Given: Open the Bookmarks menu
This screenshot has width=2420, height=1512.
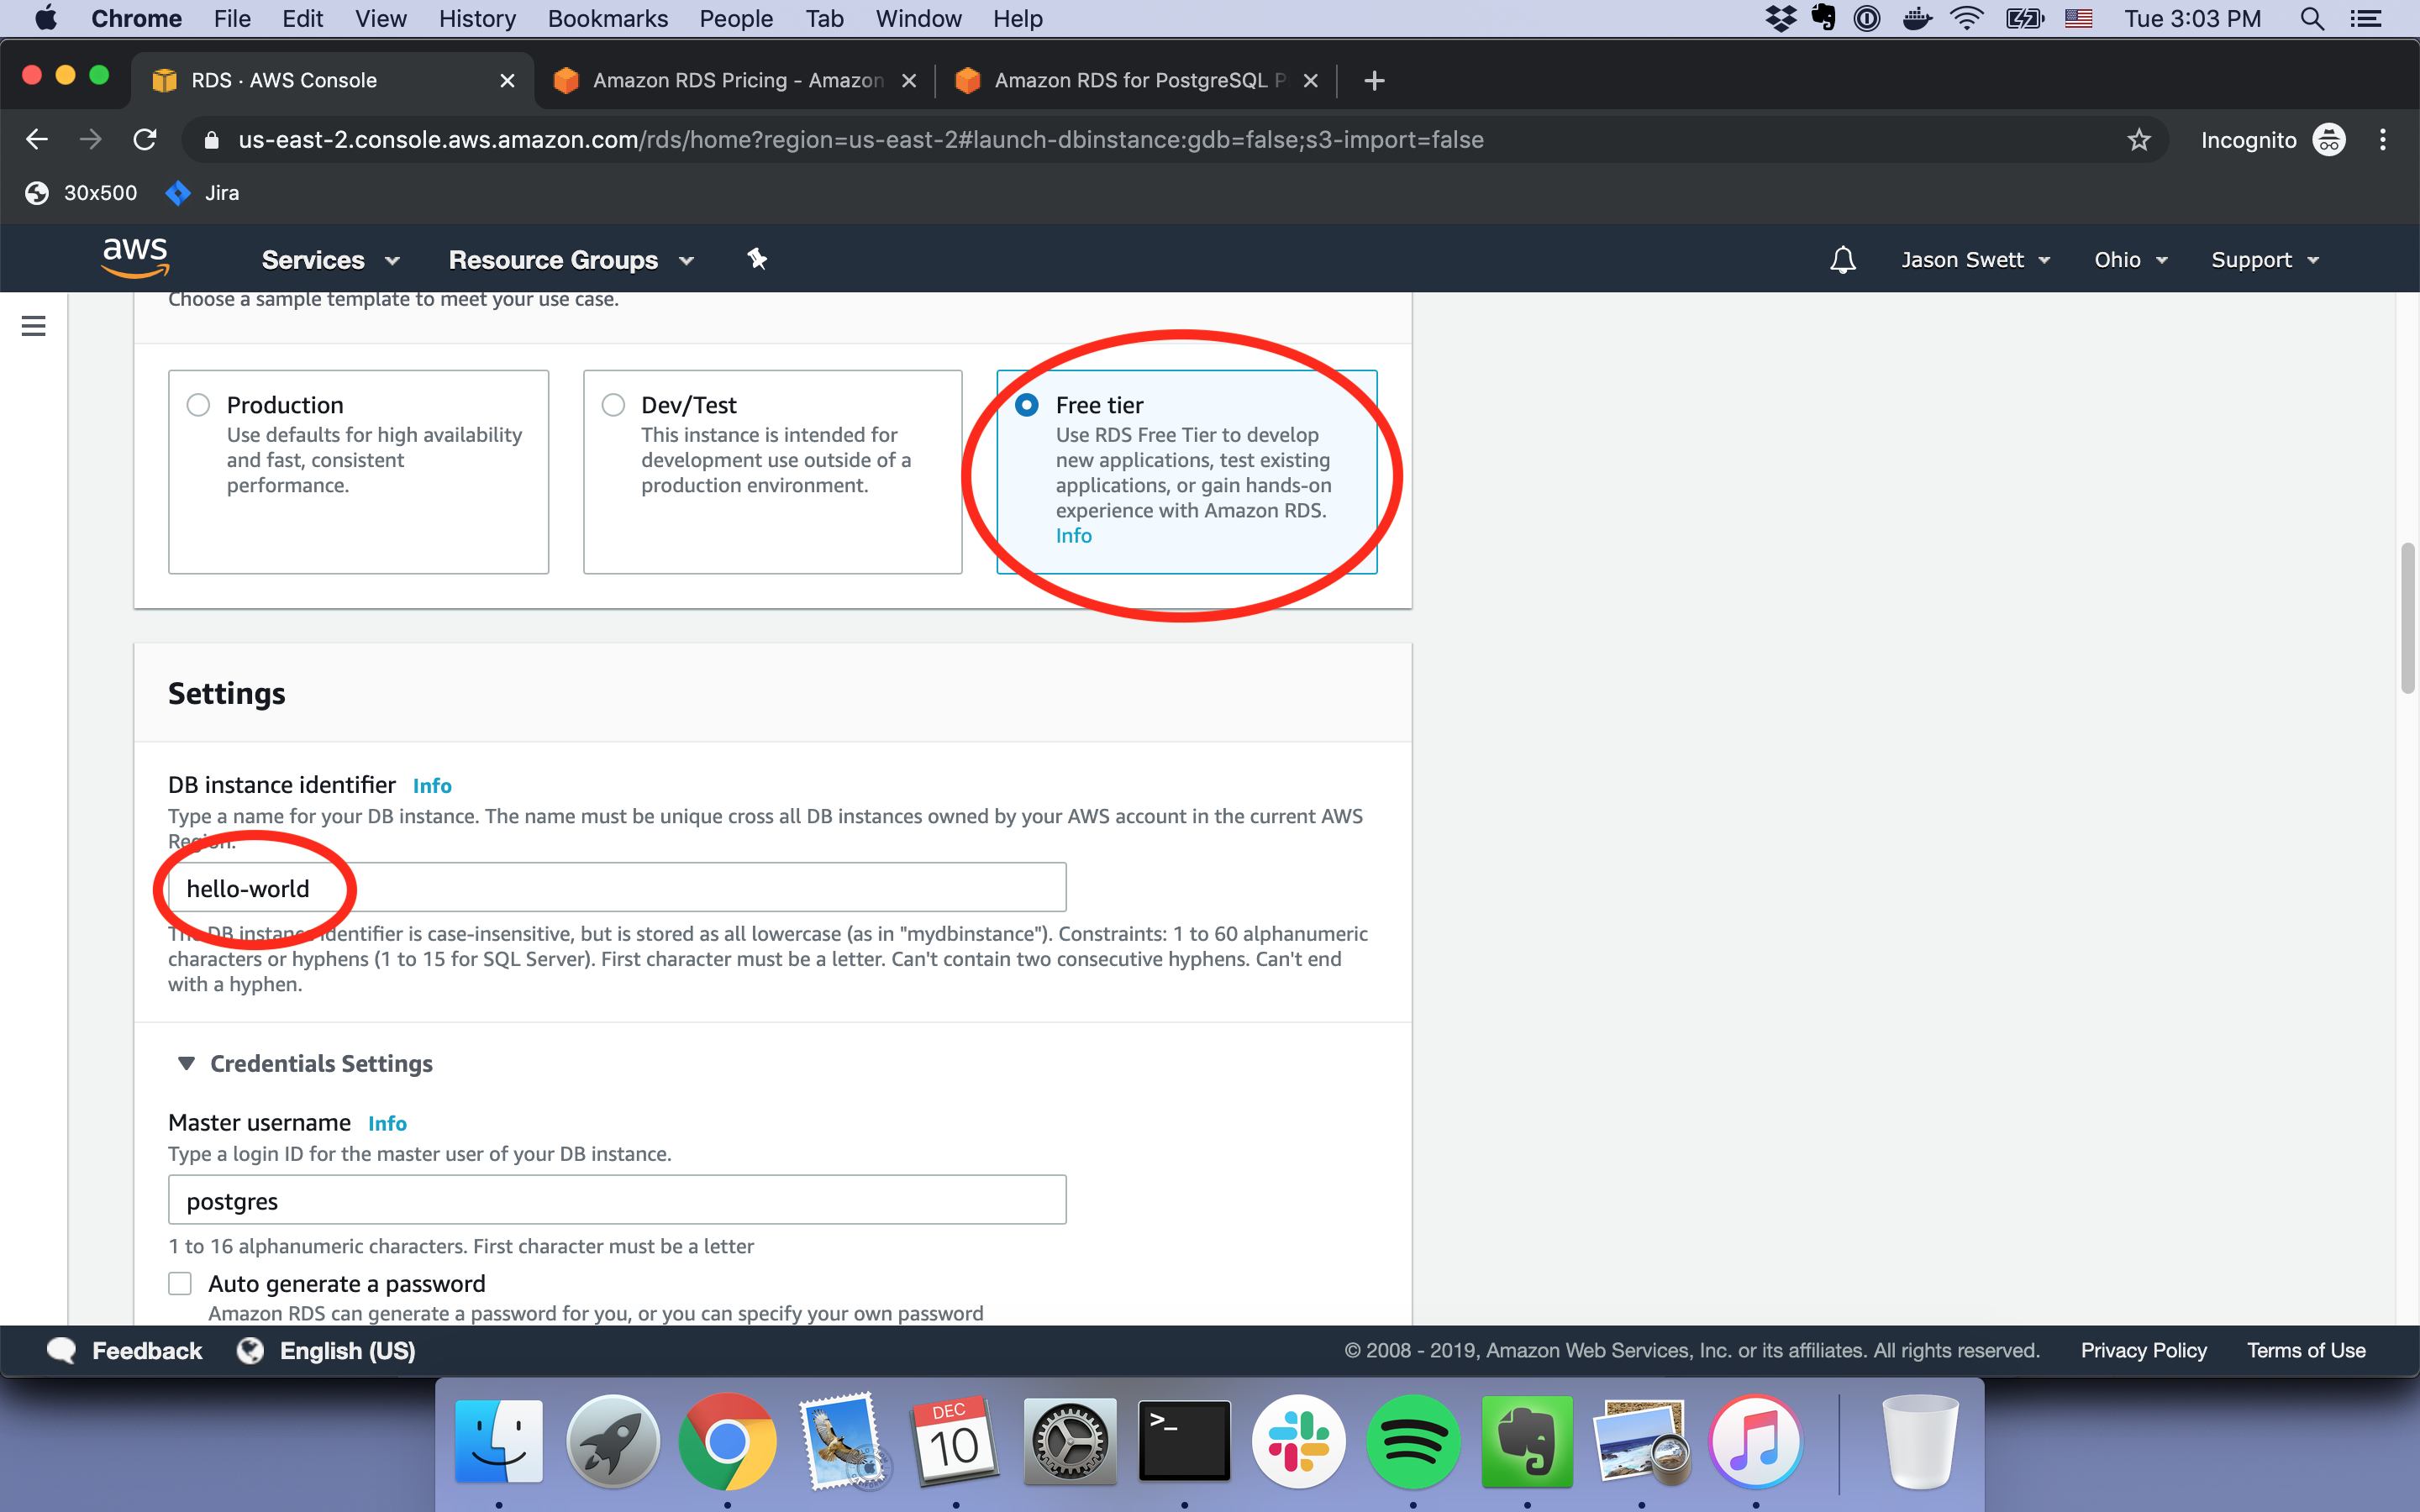Looking at the screenshot, I should point(607,19).
